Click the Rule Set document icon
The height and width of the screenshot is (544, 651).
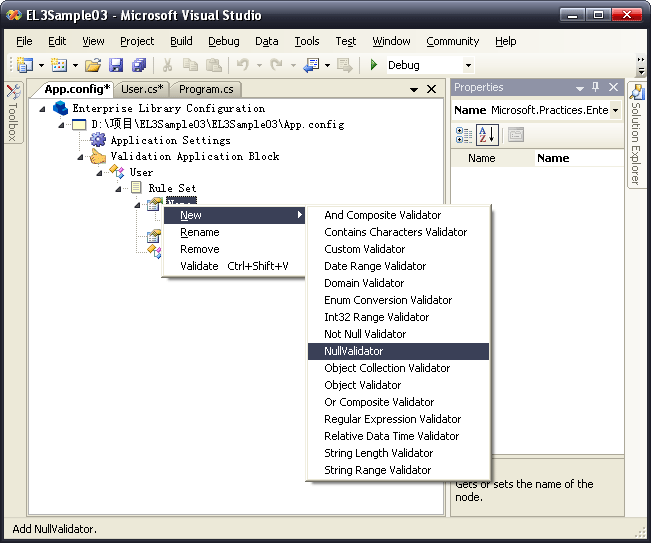(136, 188)
